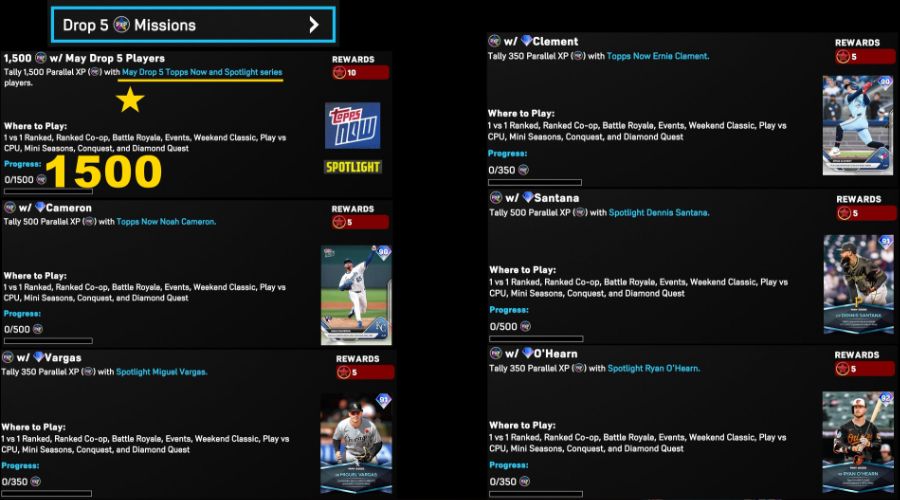Click the 91 overall rating on Vargas card
The image size is (900, 500).
[383, 400]
